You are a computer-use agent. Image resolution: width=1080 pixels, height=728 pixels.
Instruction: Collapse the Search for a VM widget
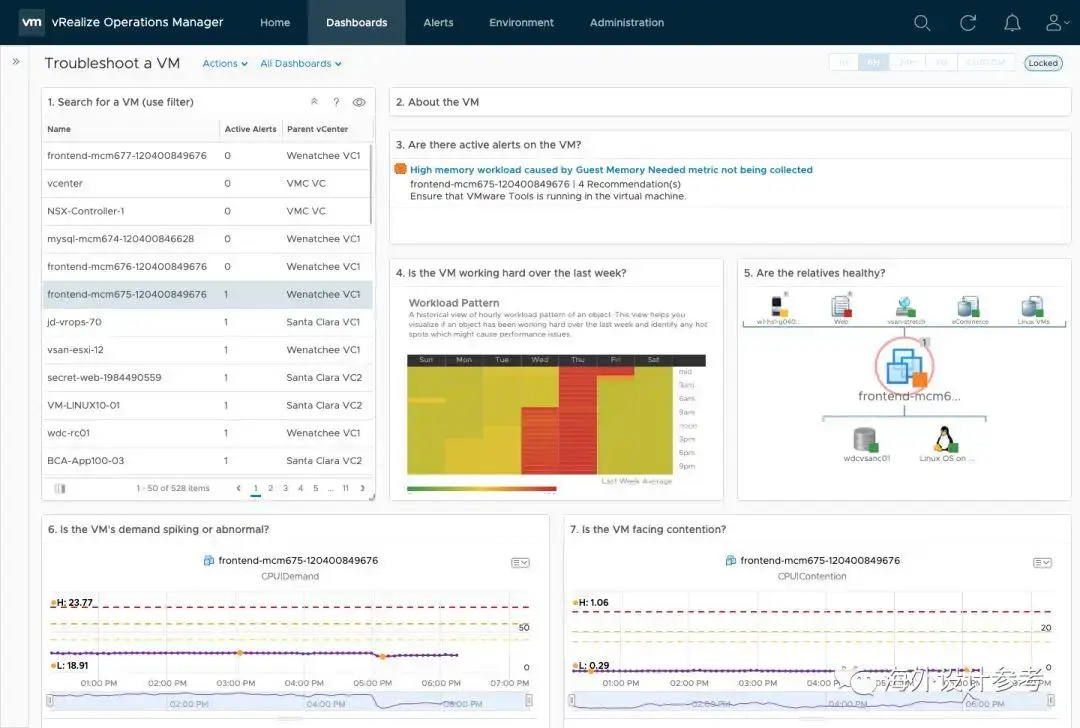(314, 102)
